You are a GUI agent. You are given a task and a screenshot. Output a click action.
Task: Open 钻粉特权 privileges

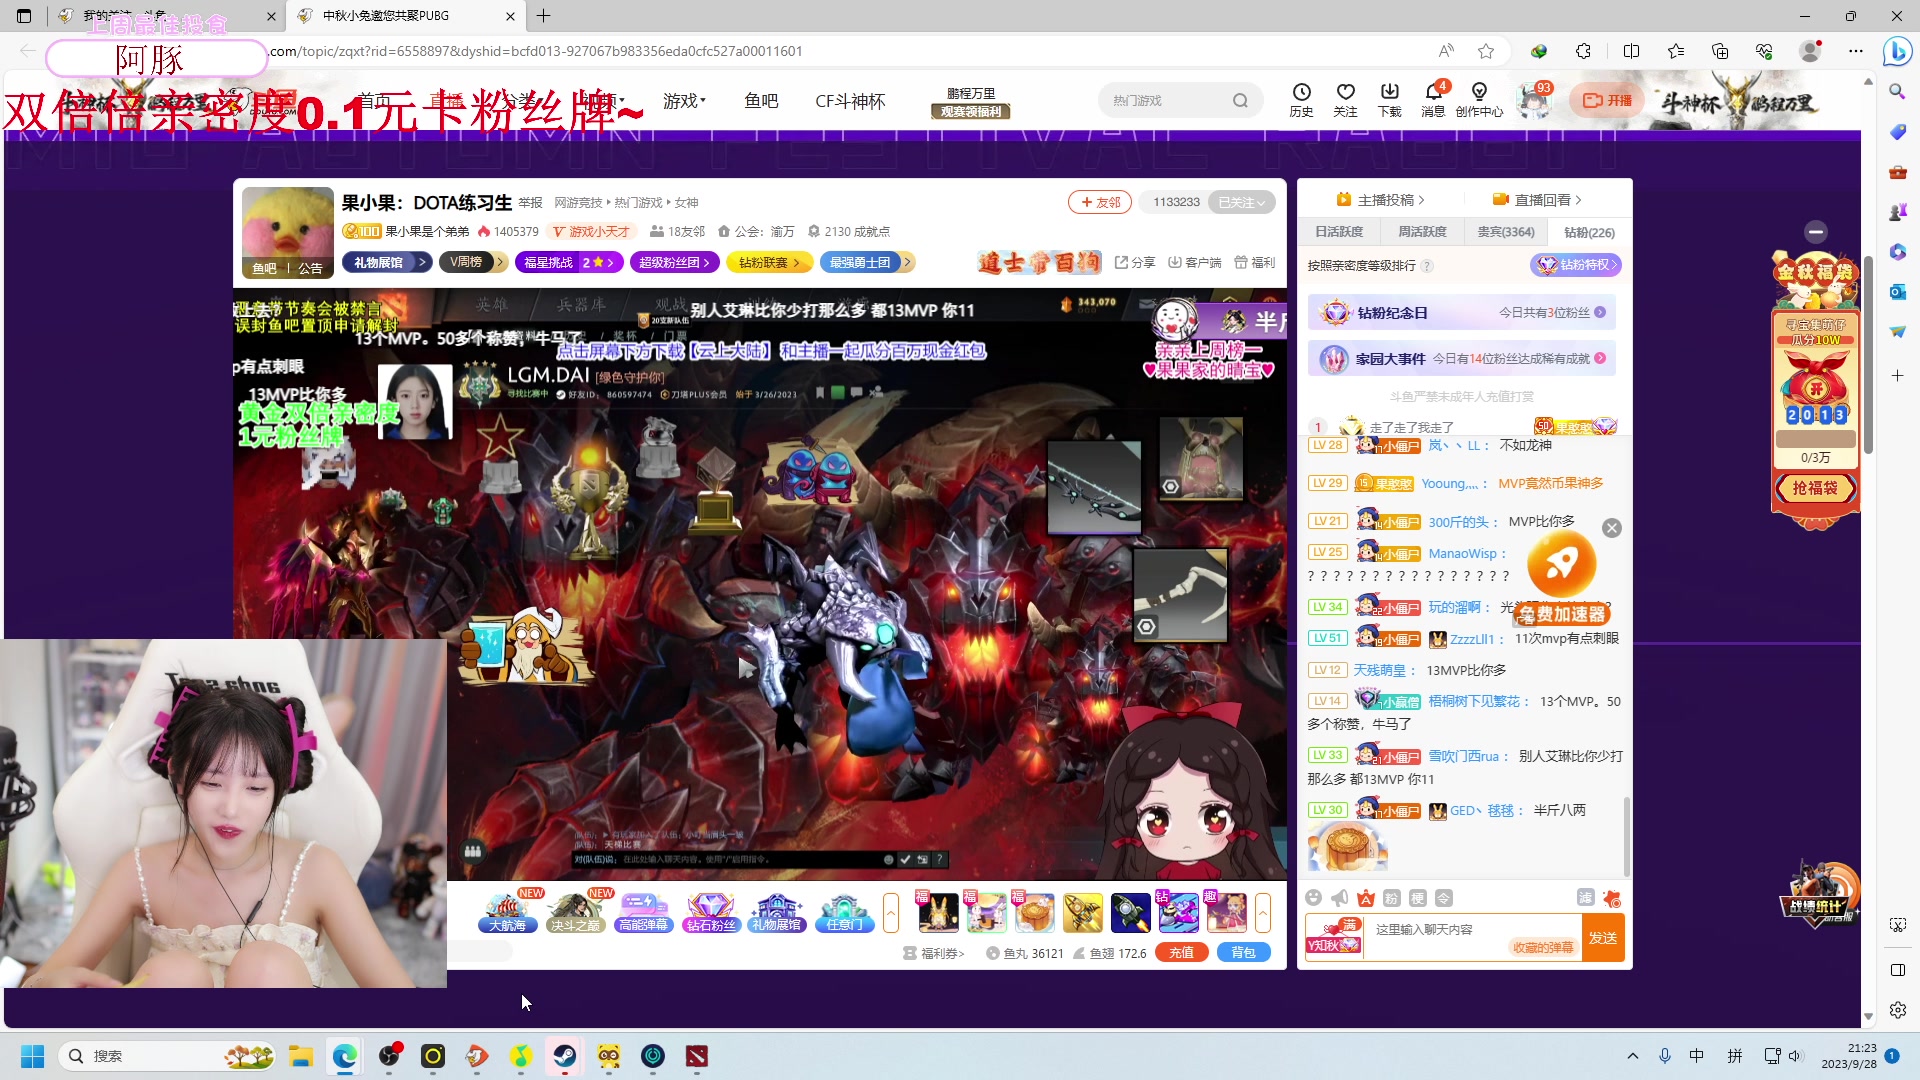[1576, 265]
